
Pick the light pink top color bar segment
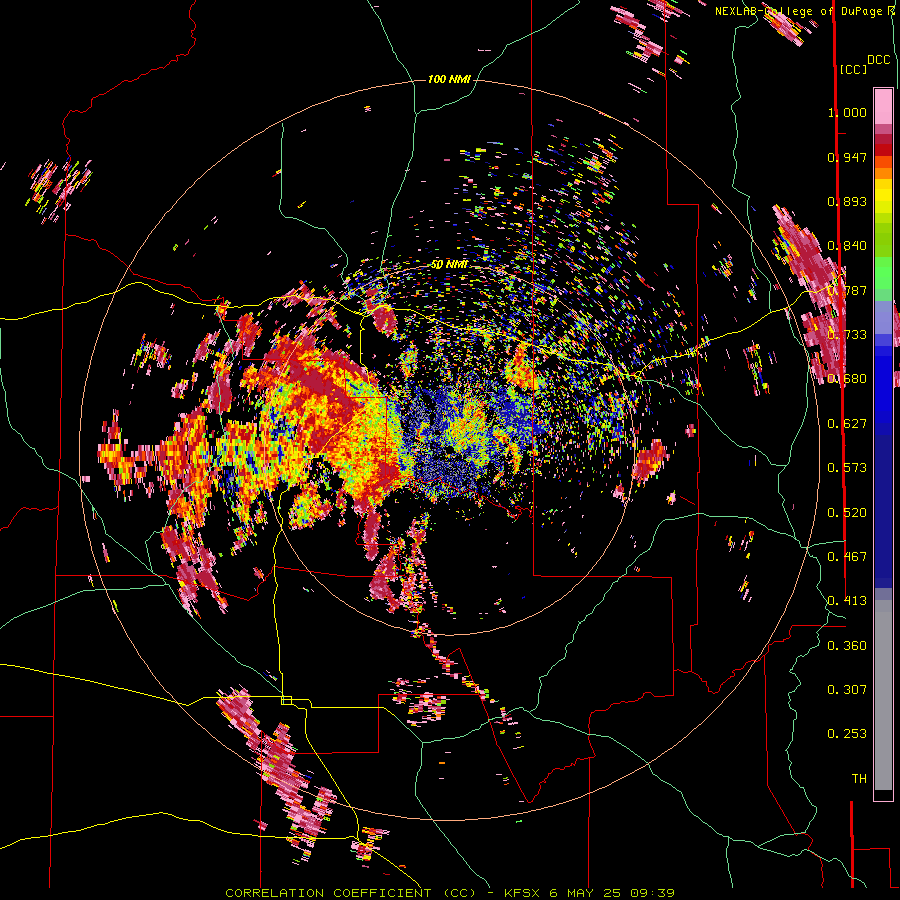pyautogui.click(x=883, y=106)
